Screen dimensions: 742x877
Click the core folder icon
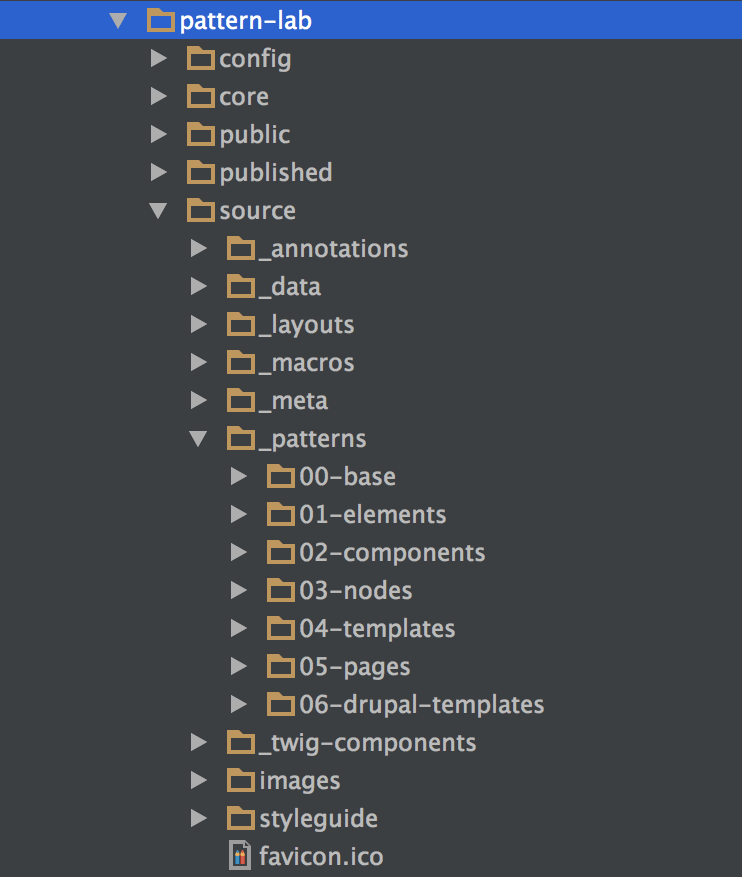coord(199,96)
